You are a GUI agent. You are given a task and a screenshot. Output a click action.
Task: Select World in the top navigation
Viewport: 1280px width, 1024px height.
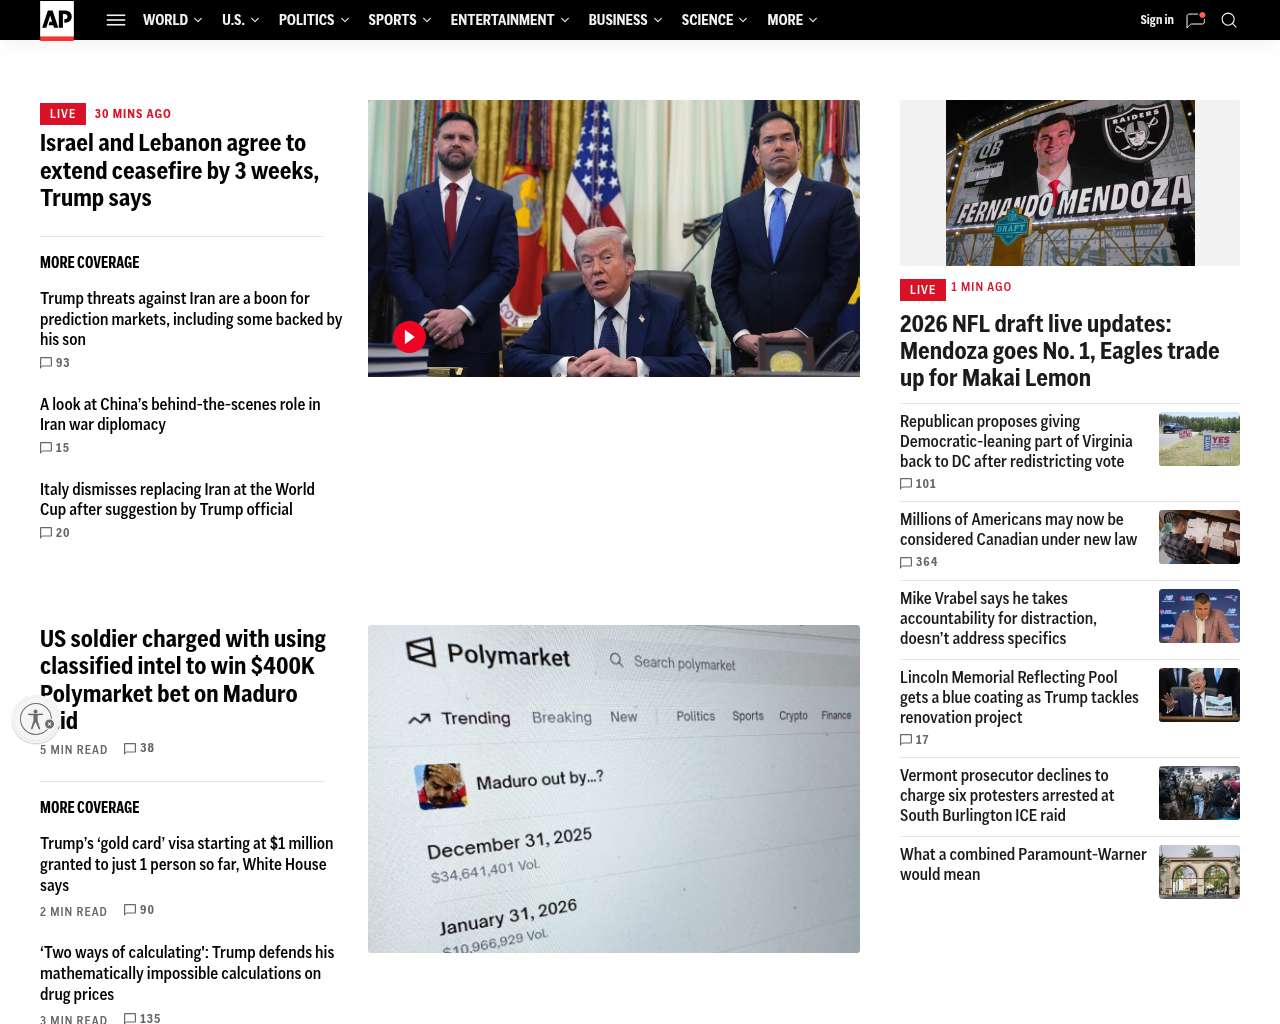coord(165,20)
